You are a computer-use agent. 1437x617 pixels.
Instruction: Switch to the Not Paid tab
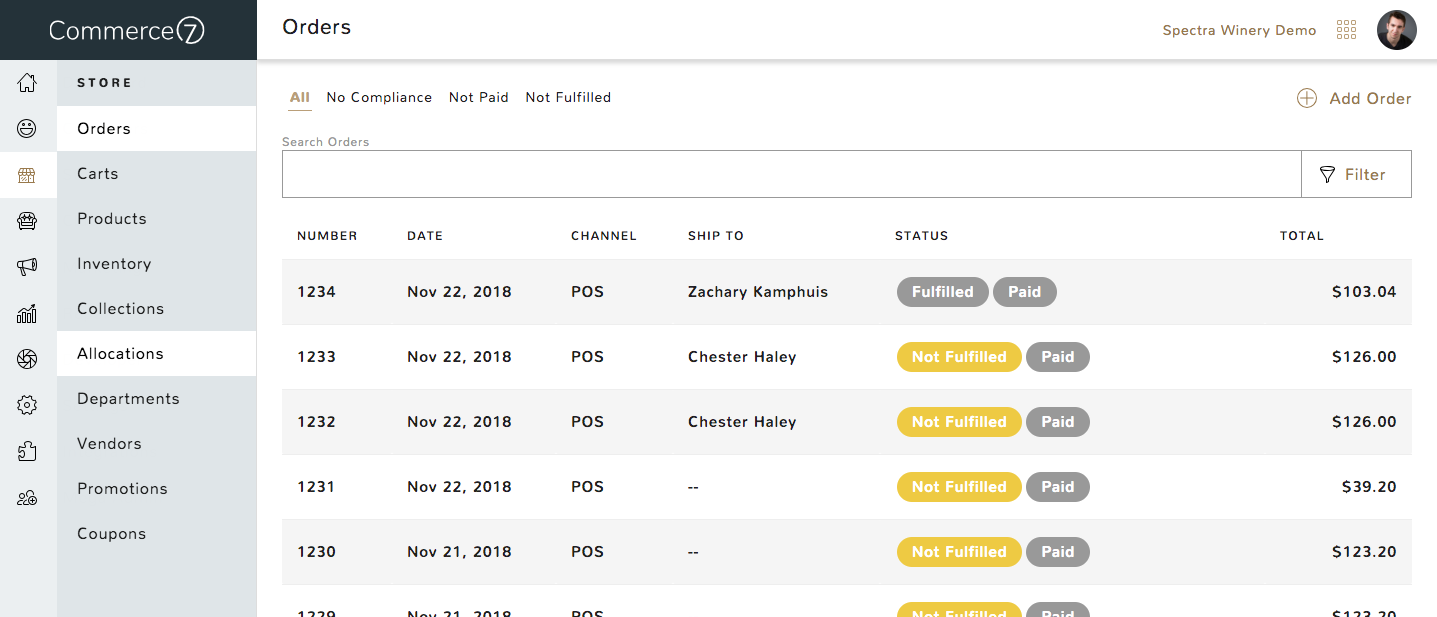[x=479, y=97]
